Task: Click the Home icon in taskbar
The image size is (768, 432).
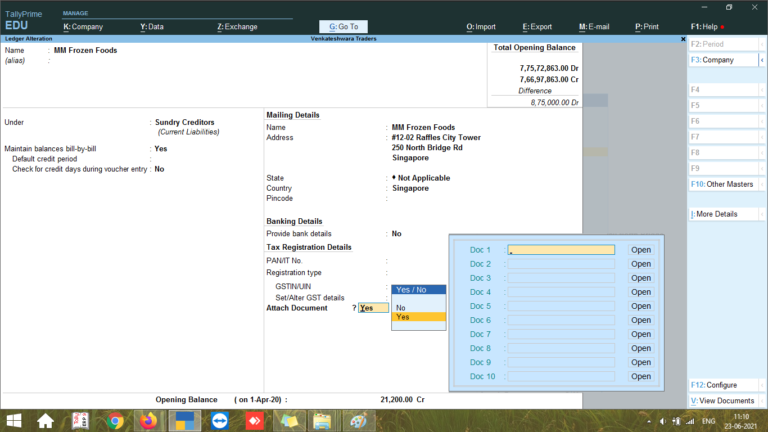Action: pyautogui.click(x=46, y=421)
